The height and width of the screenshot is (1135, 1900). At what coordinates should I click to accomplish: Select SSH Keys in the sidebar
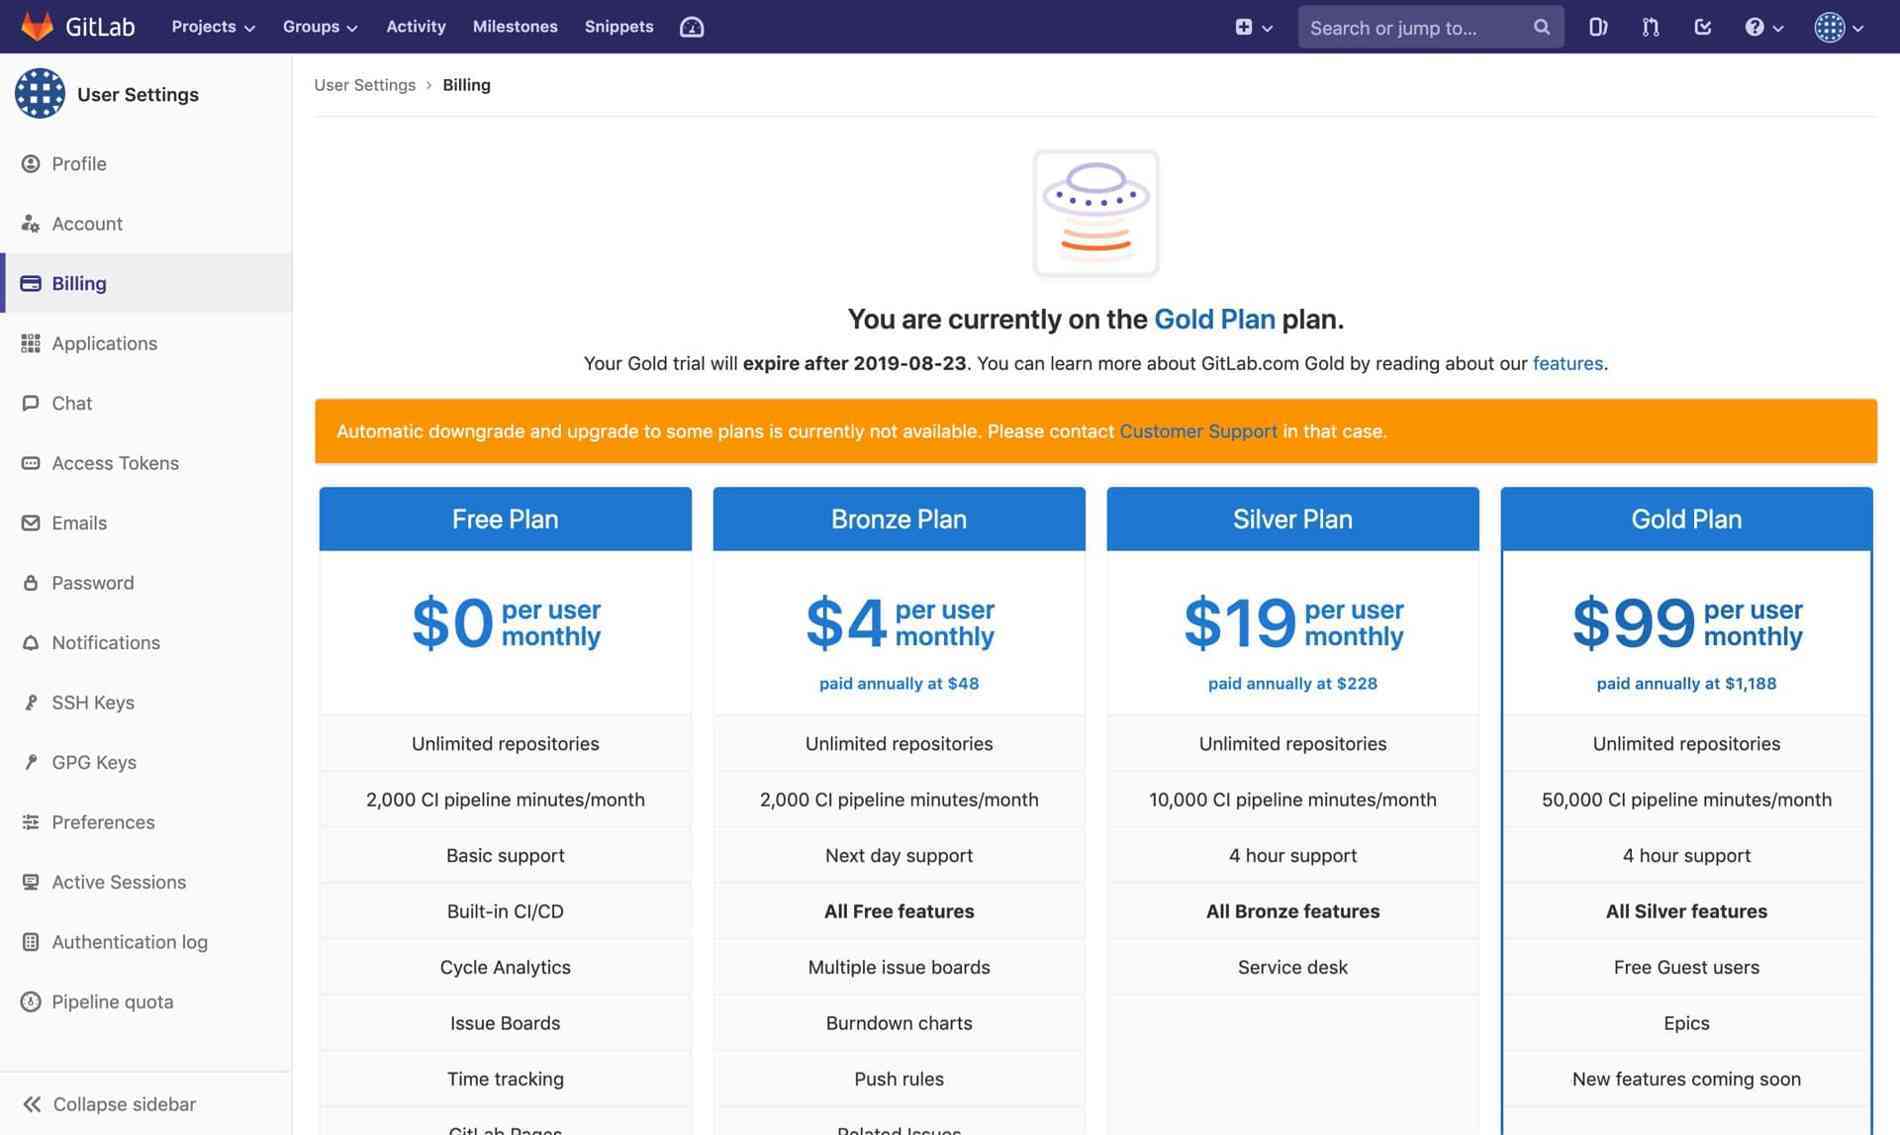(x=93, y=702)
